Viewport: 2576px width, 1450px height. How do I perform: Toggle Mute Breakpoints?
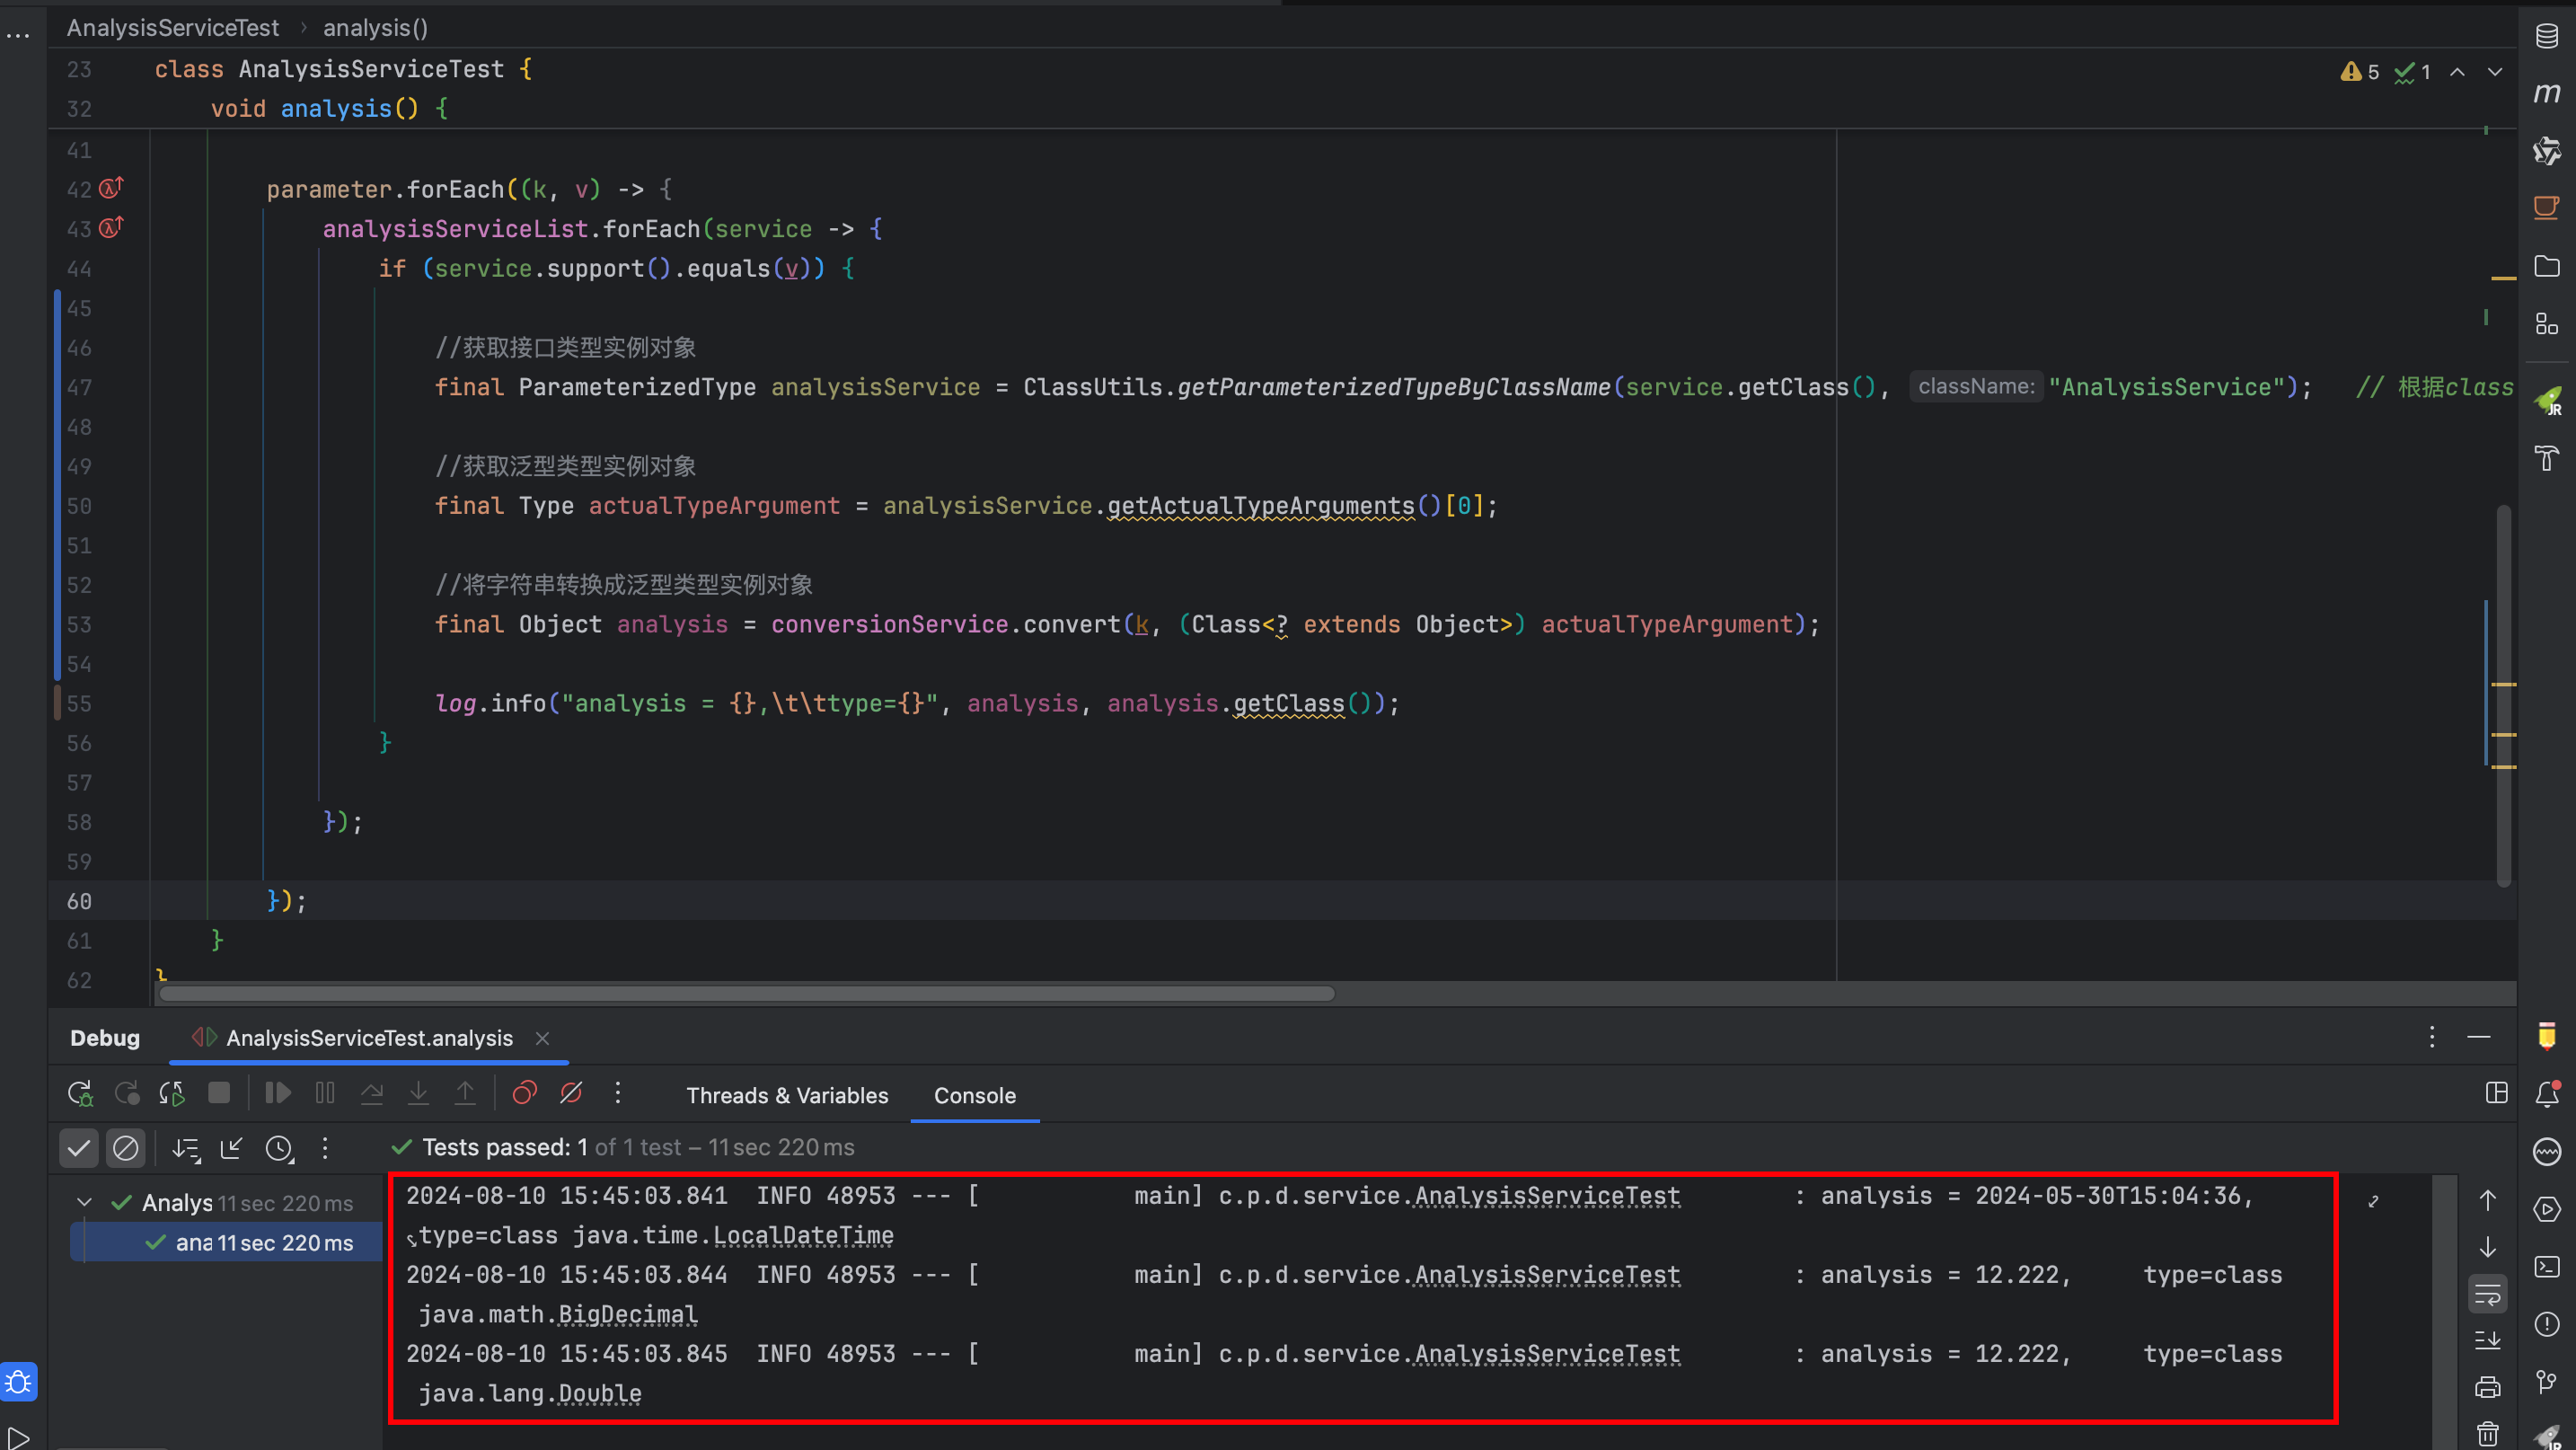coord(571,1093)
